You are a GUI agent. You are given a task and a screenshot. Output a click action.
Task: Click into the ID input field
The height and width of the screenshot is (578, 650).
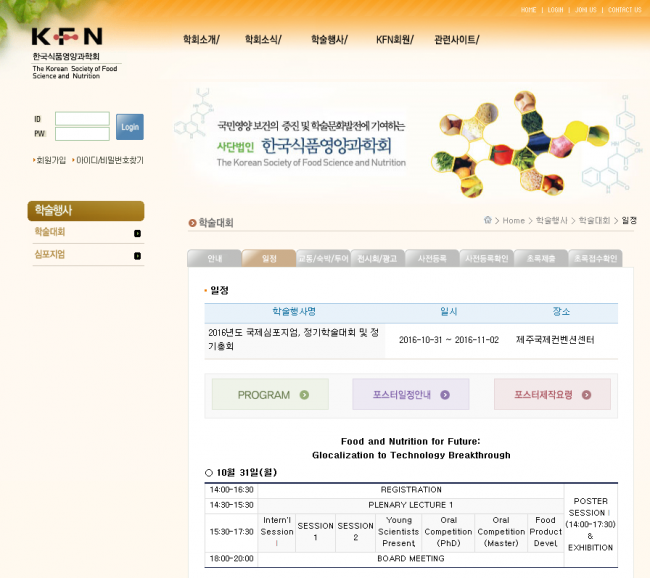82,118
